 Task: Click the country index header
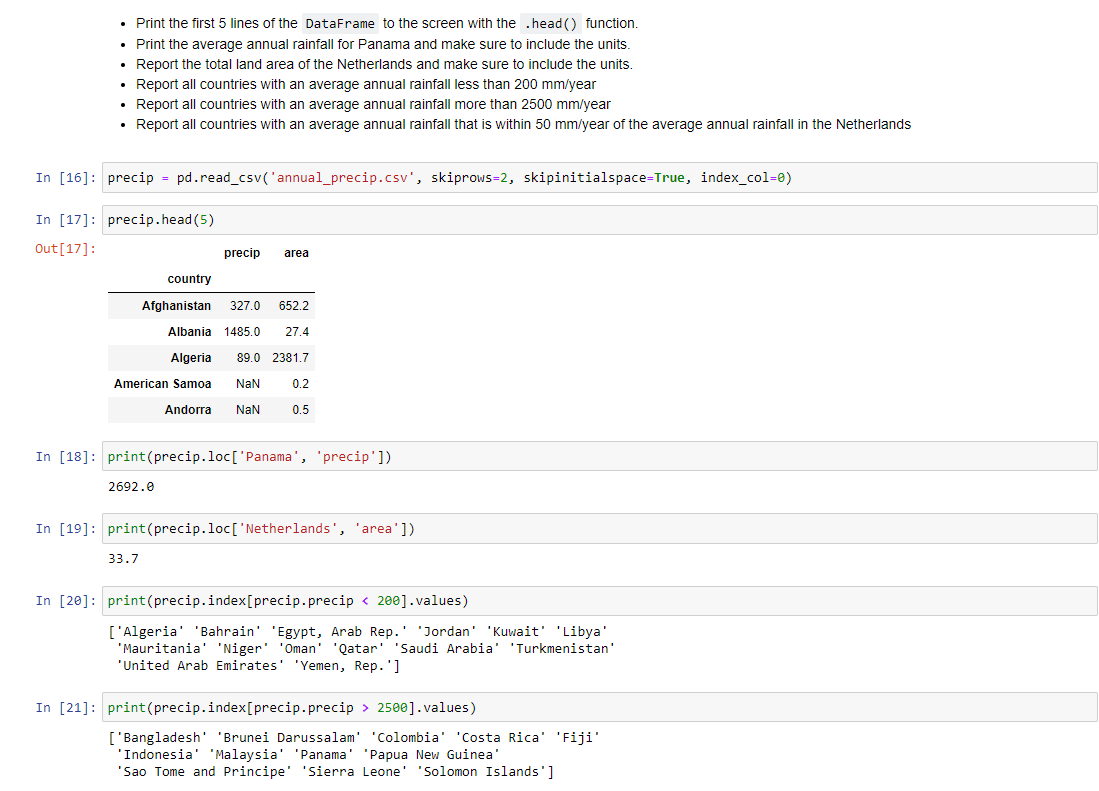pyautogui.click(x=189, y=279)
